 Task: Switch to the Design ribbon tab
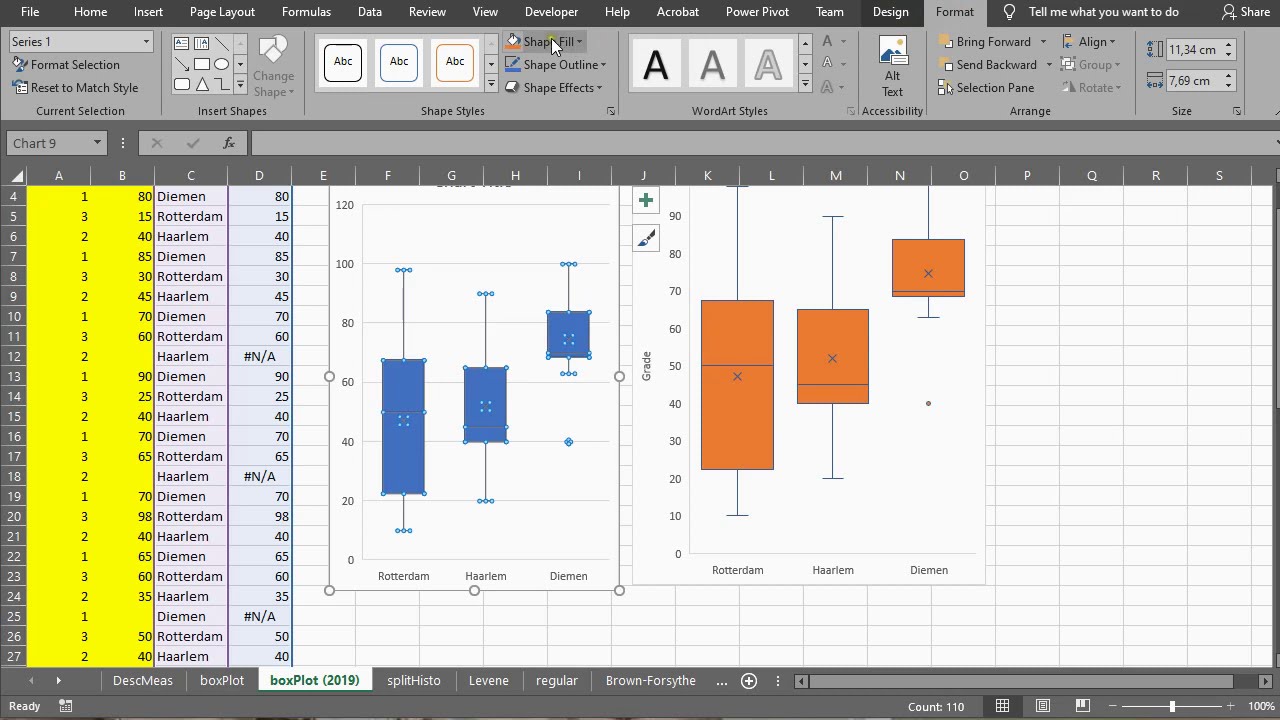(x=890, y=12)
